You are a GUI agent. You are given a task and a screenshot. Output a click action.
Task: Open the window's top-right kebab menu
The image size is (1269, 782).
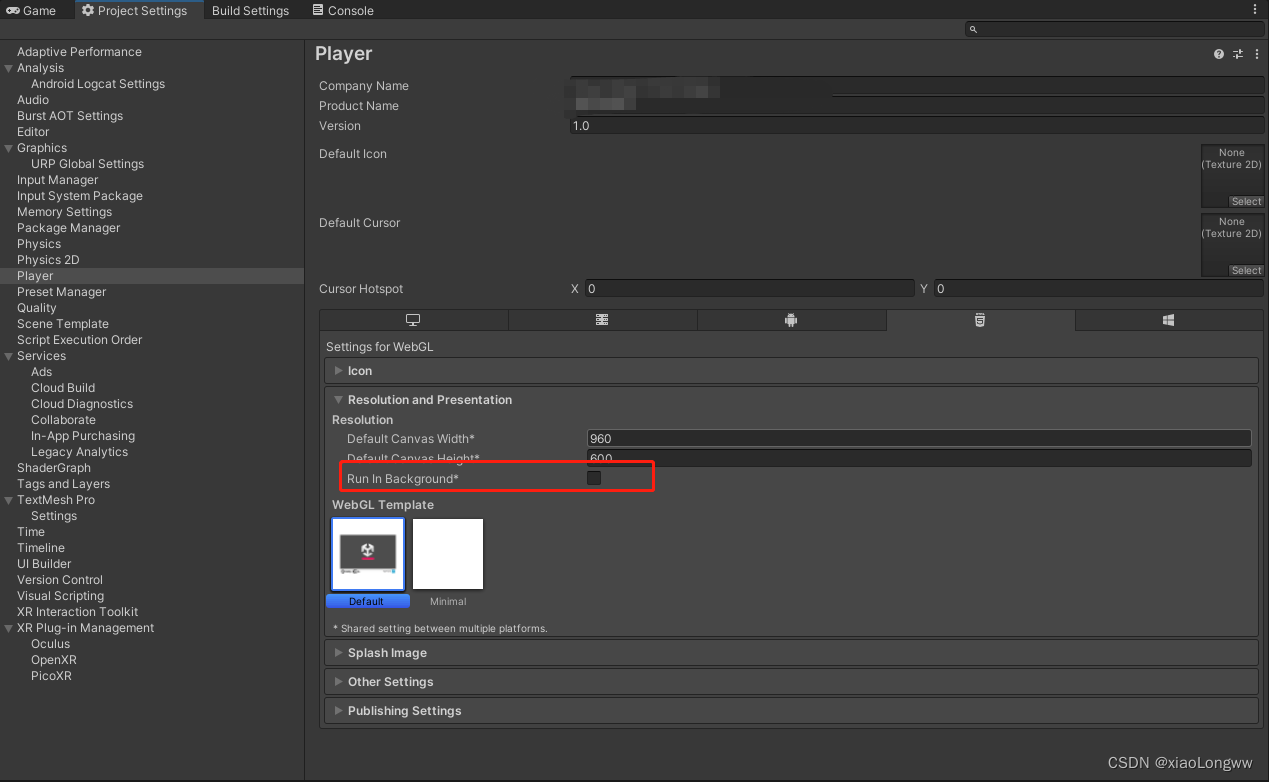click(x=1255, y=9)
